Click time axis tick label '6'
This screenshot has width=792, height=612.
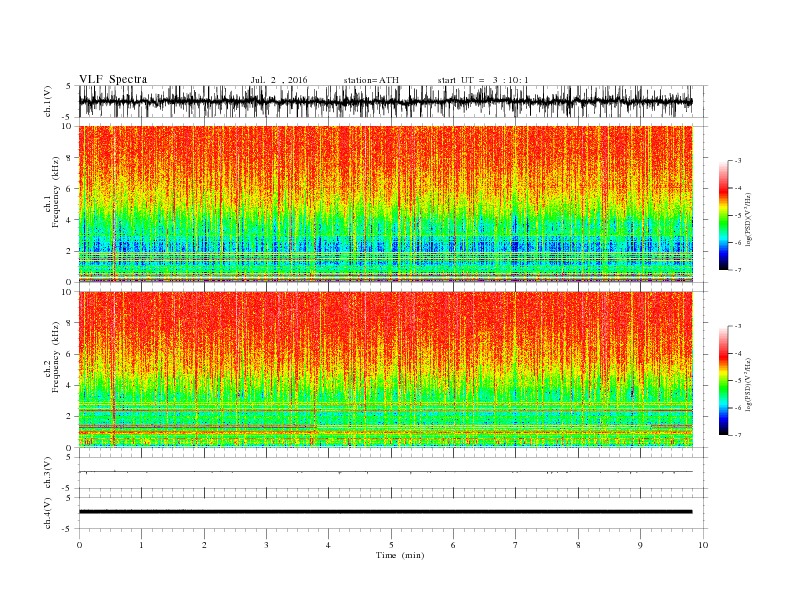453,545
